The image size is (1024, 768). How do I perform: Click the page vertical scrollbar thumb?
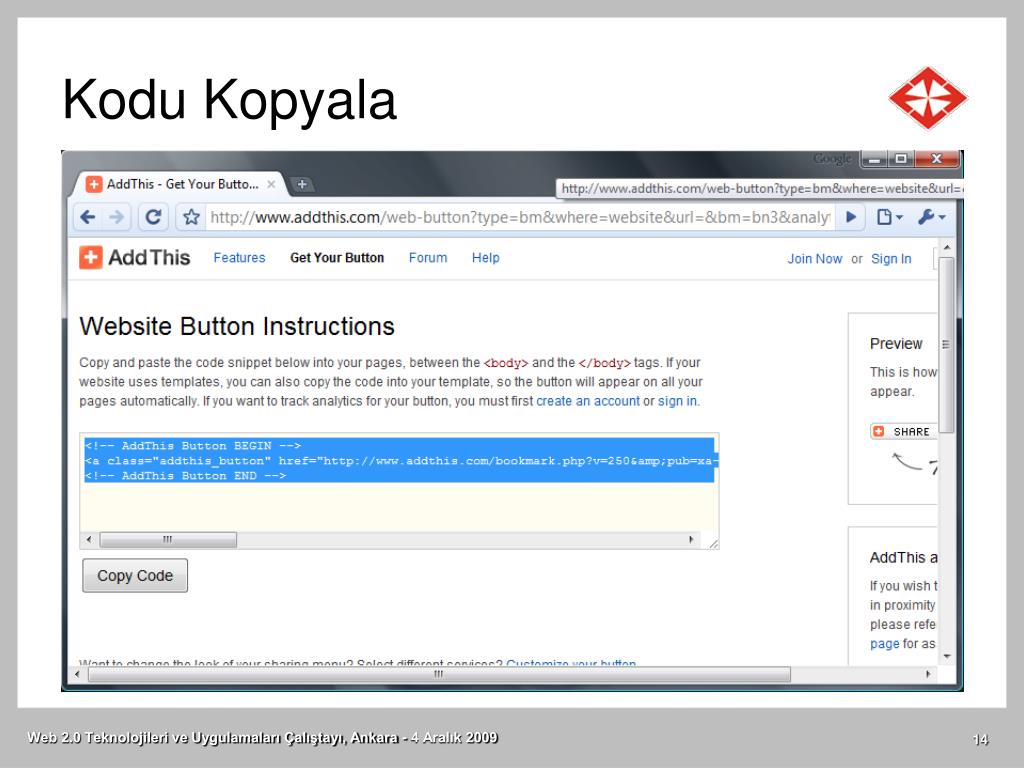(946, 345)
